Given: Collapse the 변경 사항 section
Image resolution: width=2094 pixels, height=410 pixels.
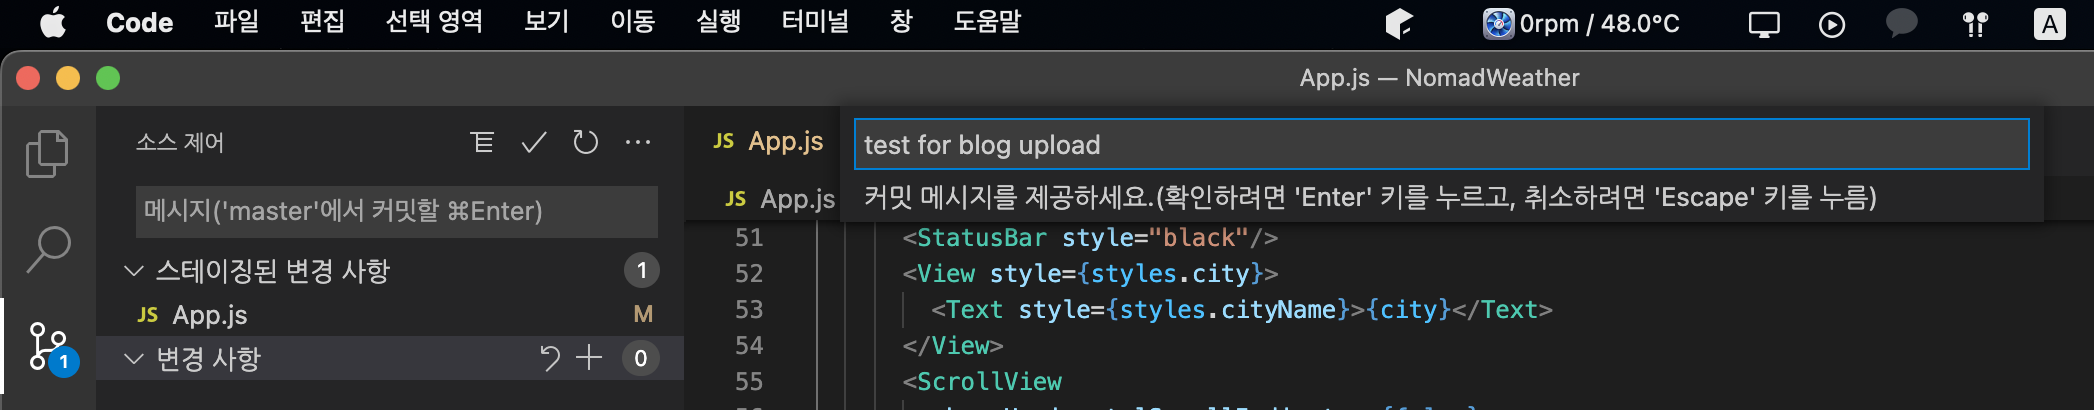Looking at the screenshot, I should (133, 358).
